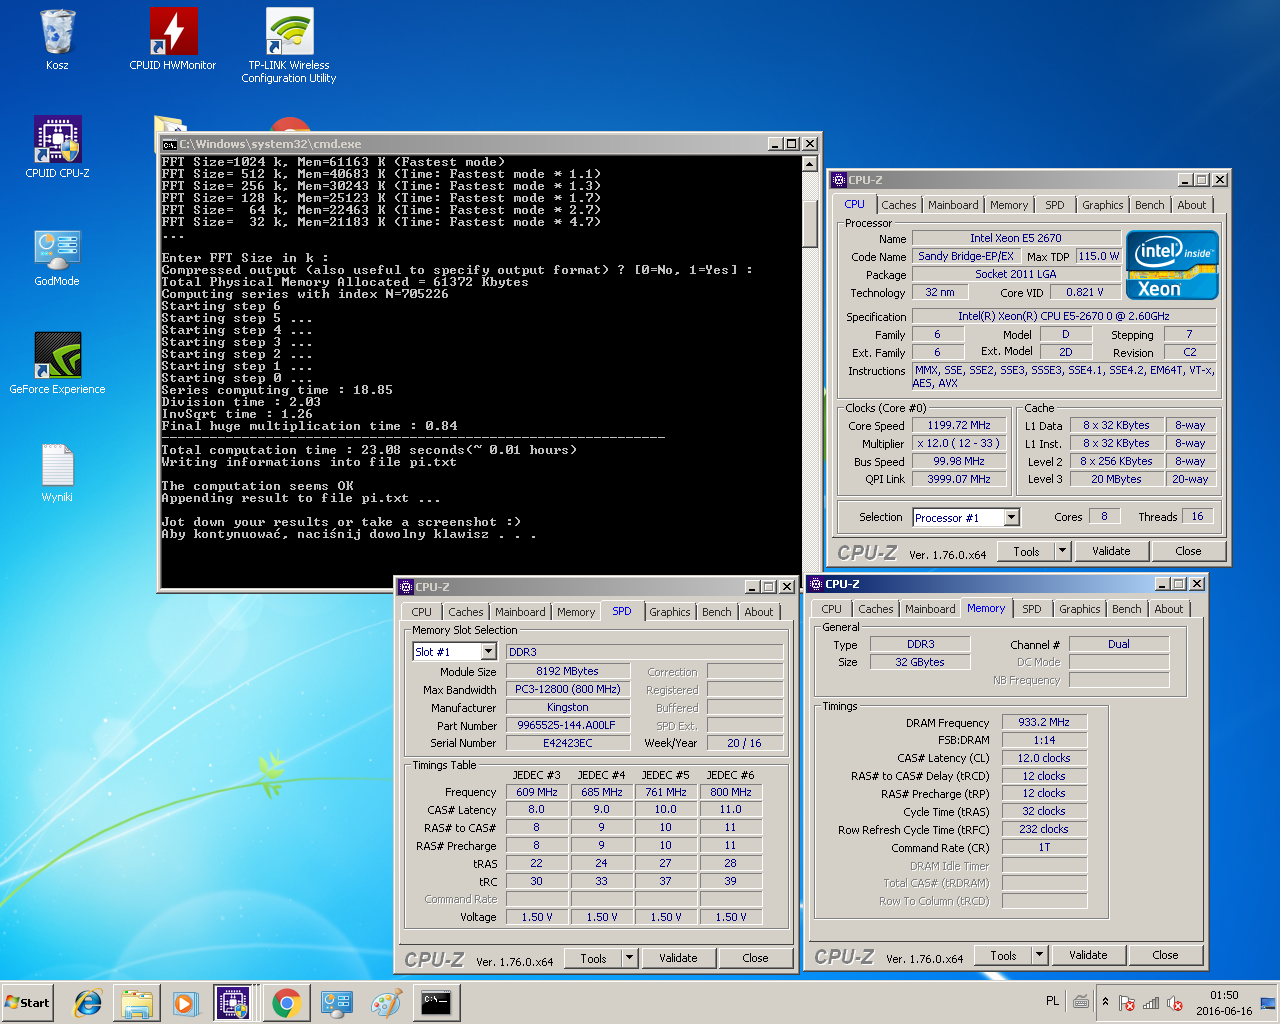Open GodMode desktop icon
This screenshot has width=1280, height=1024.
(x=57, y=257)
